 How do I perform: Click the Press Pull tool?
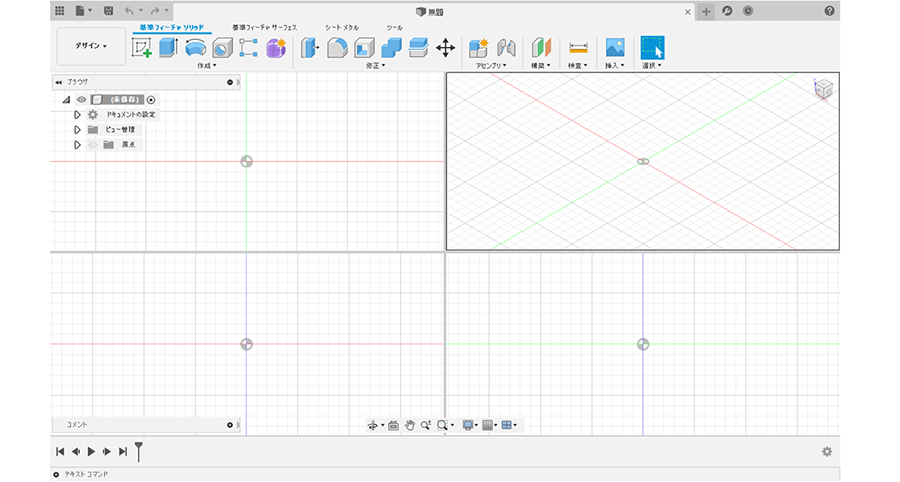309,47
